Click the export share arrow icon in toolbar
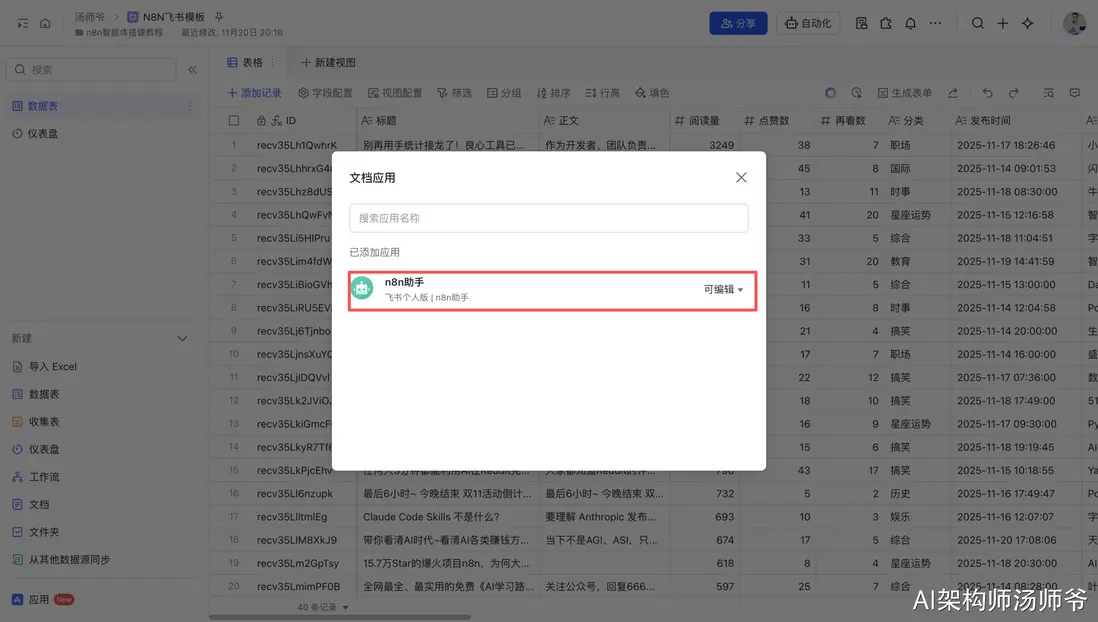The width and height of the screenshot is (1098, 622). tap(953, 92)
